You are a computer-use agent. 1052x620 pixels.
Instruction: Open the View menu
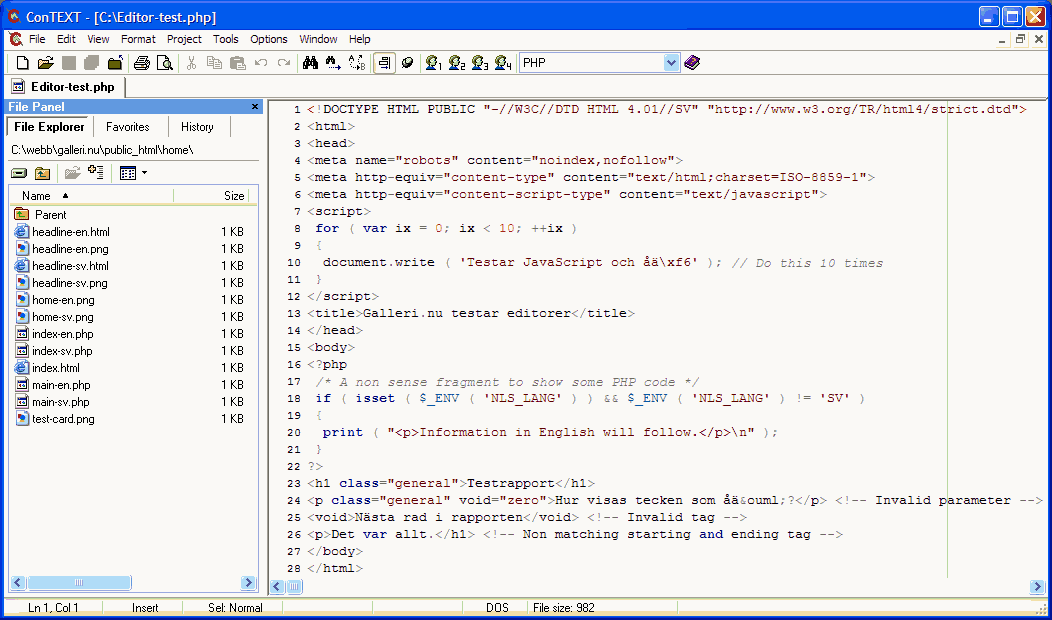(98, 39)
